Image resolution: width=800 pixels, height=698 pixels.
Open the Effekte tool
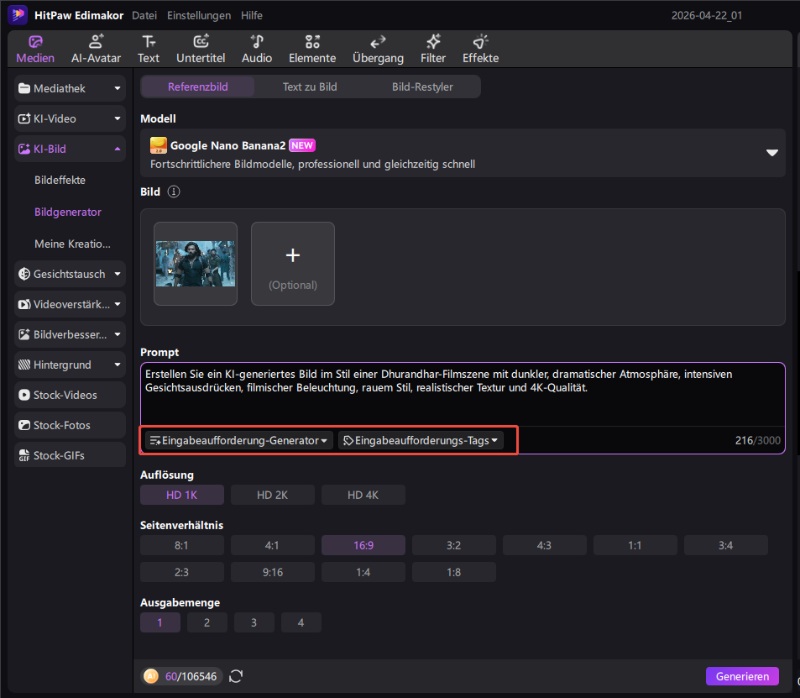pos(480,48)
